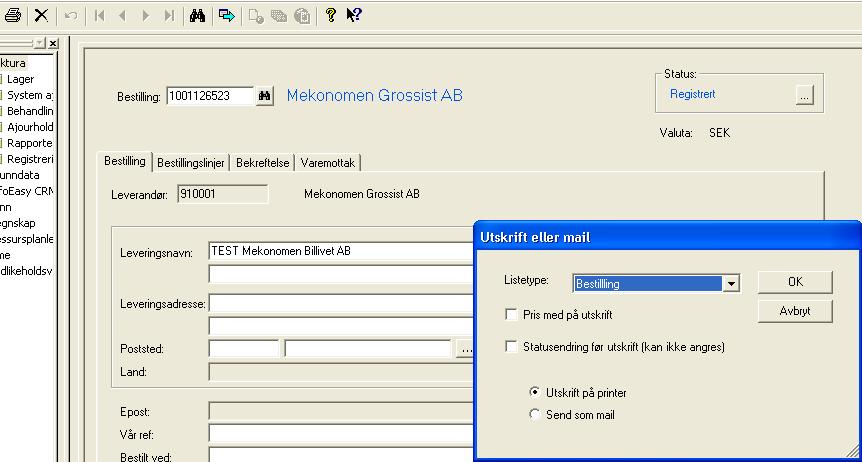Click the Registrert status text

tap(692, 94)
